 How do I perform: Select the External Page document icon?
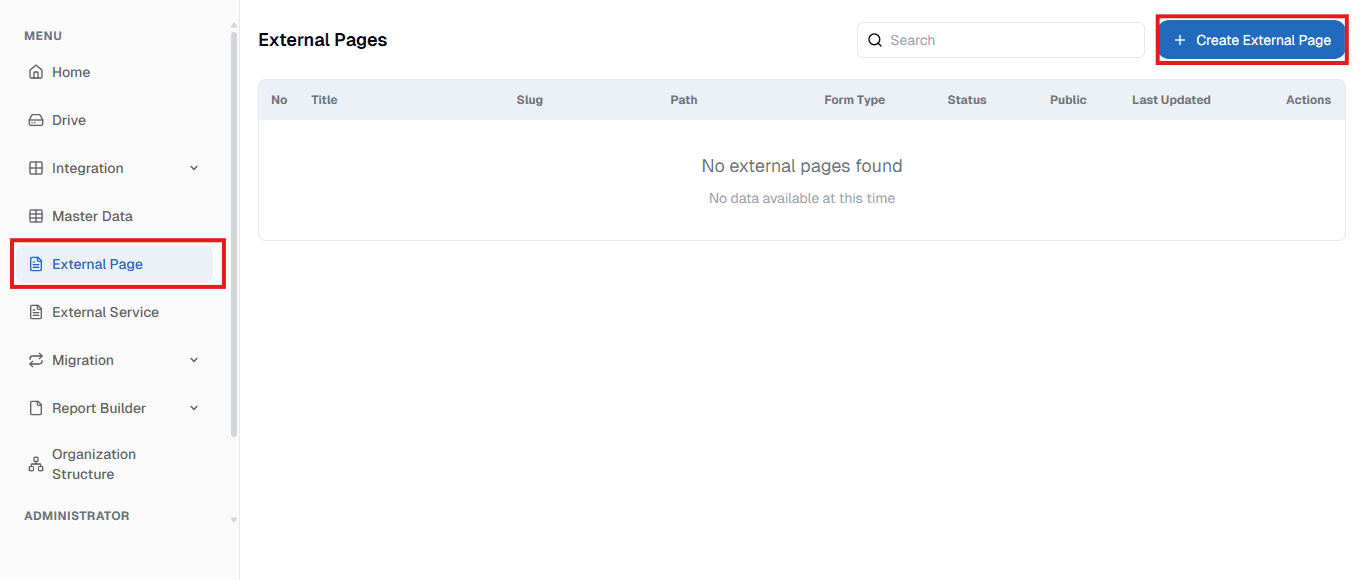click(x=35, y=264)
